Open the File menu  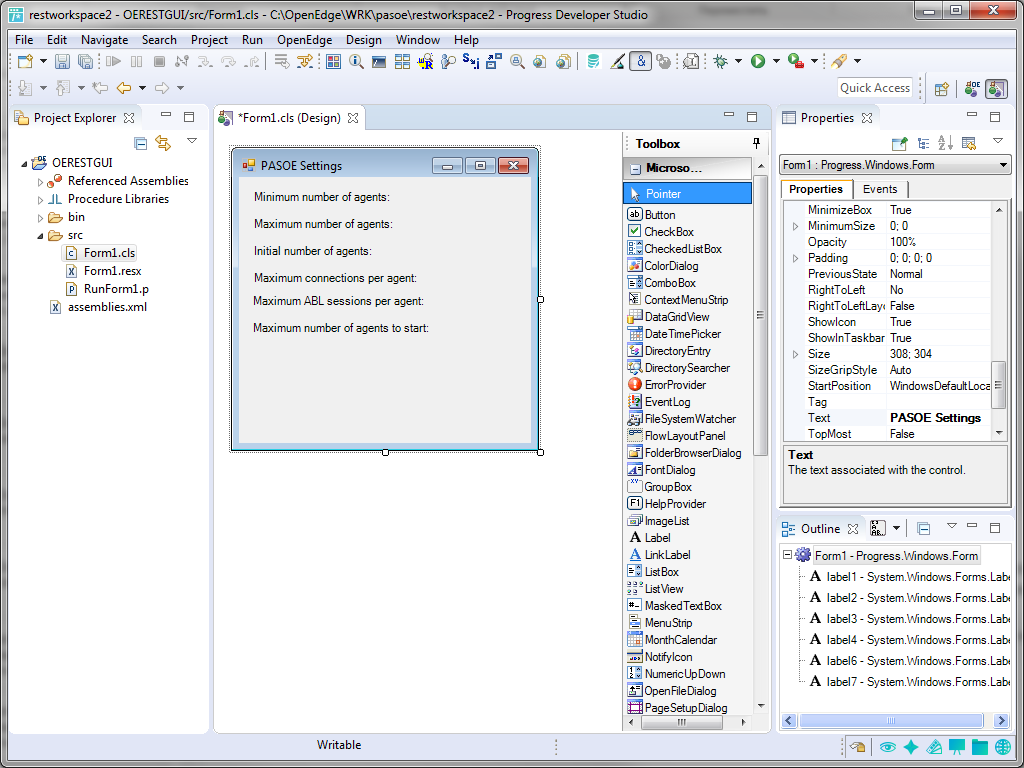(24, 40)
